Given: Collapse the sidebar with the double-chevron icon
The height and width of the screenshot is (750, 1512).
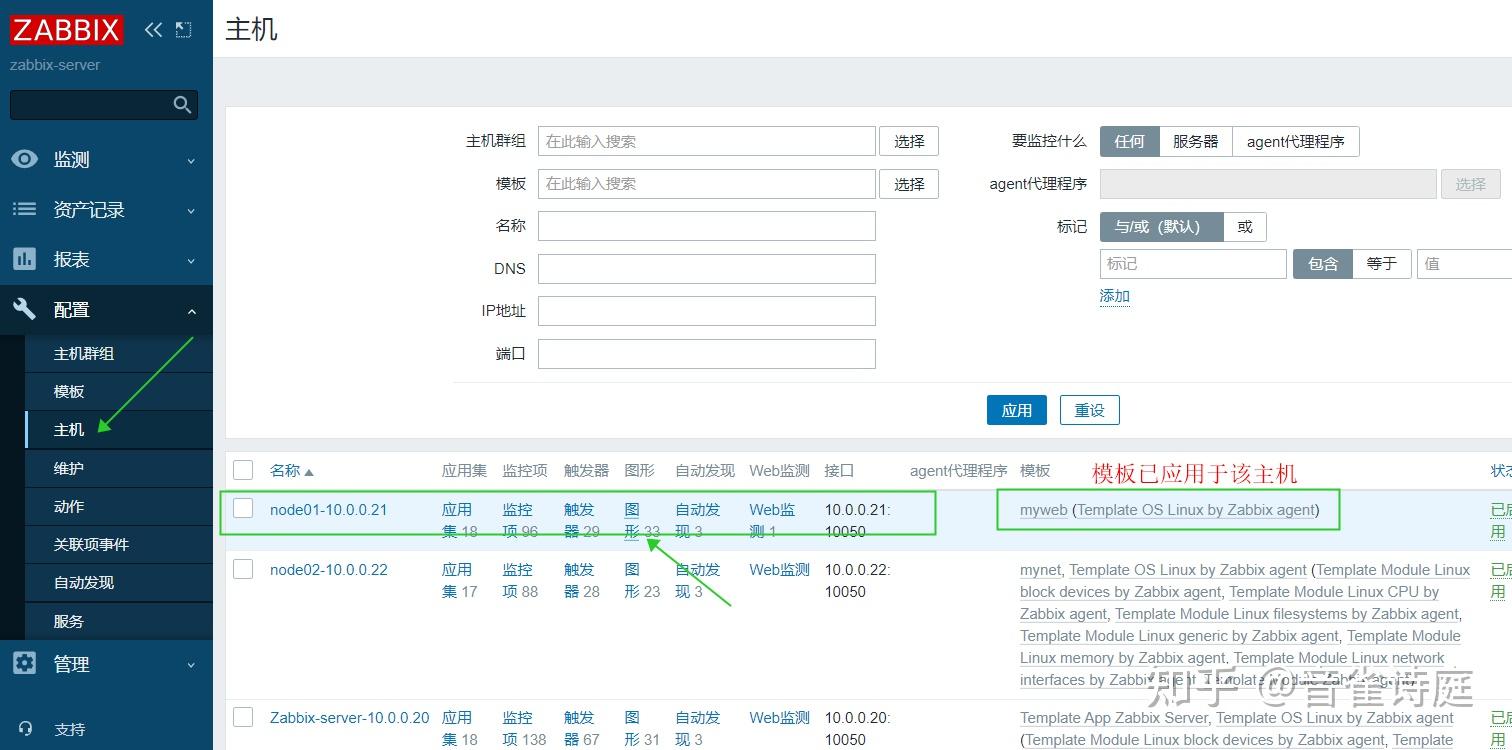Looking at the screenshot, I should 152,29.
